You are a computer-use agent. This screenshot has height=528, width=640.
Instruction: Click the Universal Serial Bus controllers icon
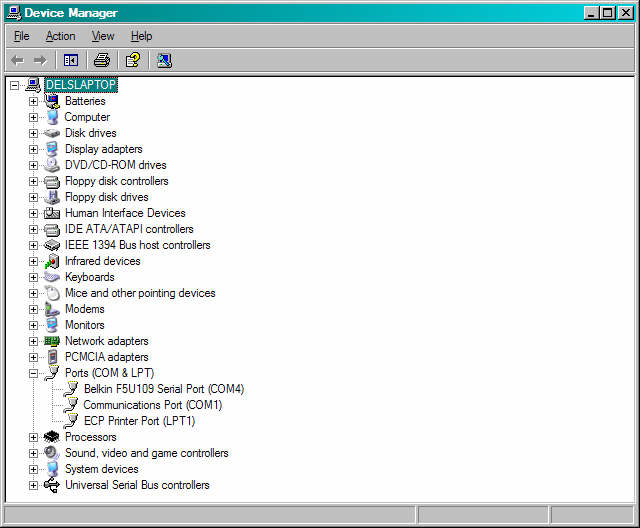pos(52,485)
